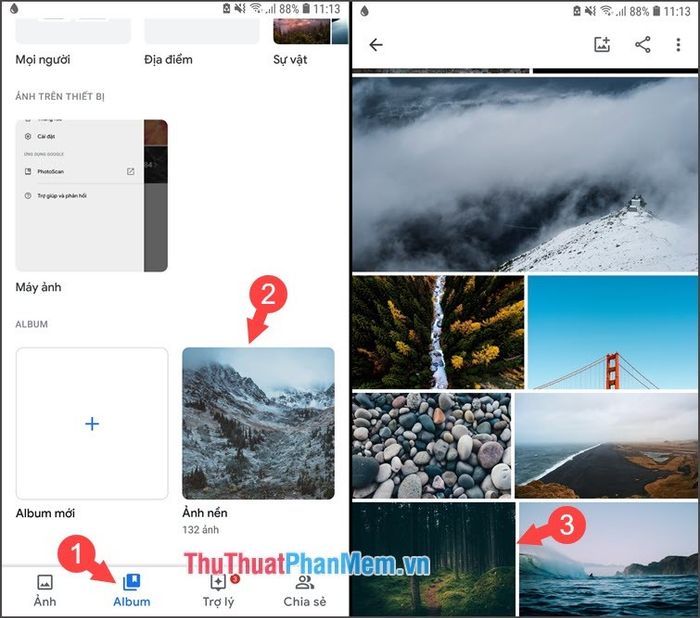Tap the Album mới label

point(45,513)
